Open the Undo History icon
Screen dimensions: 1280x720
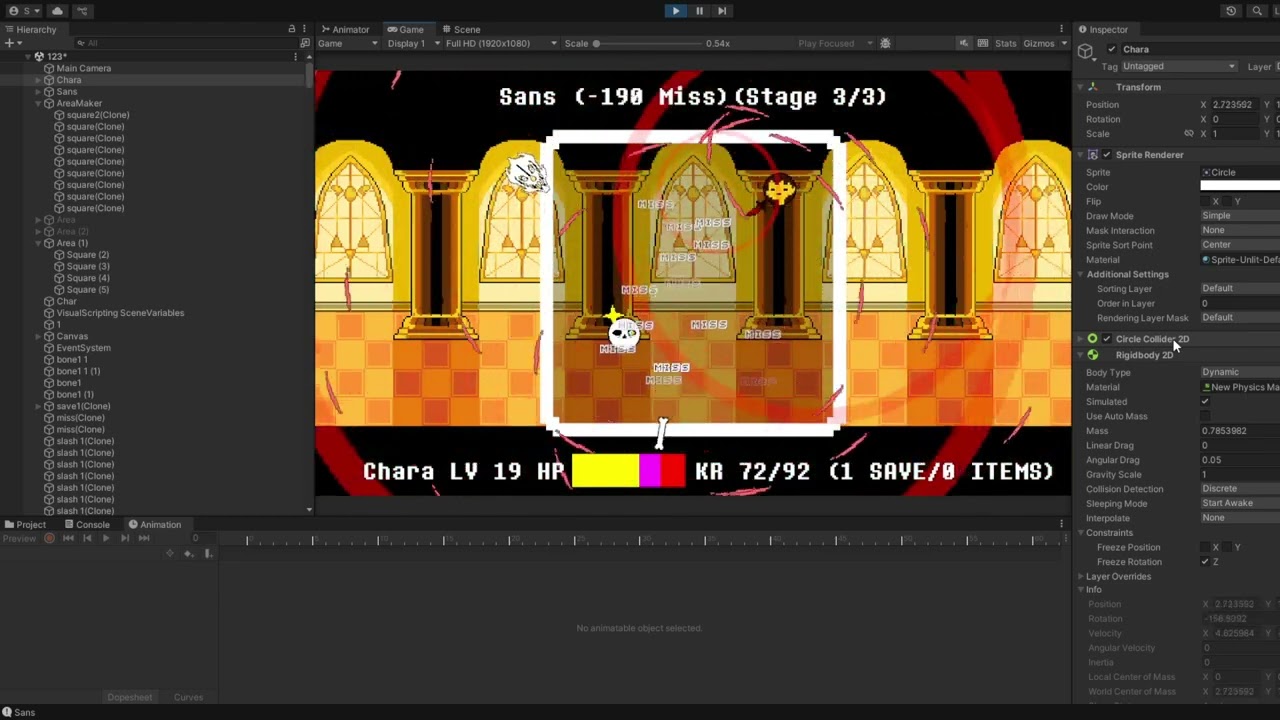pos(1231,11)
